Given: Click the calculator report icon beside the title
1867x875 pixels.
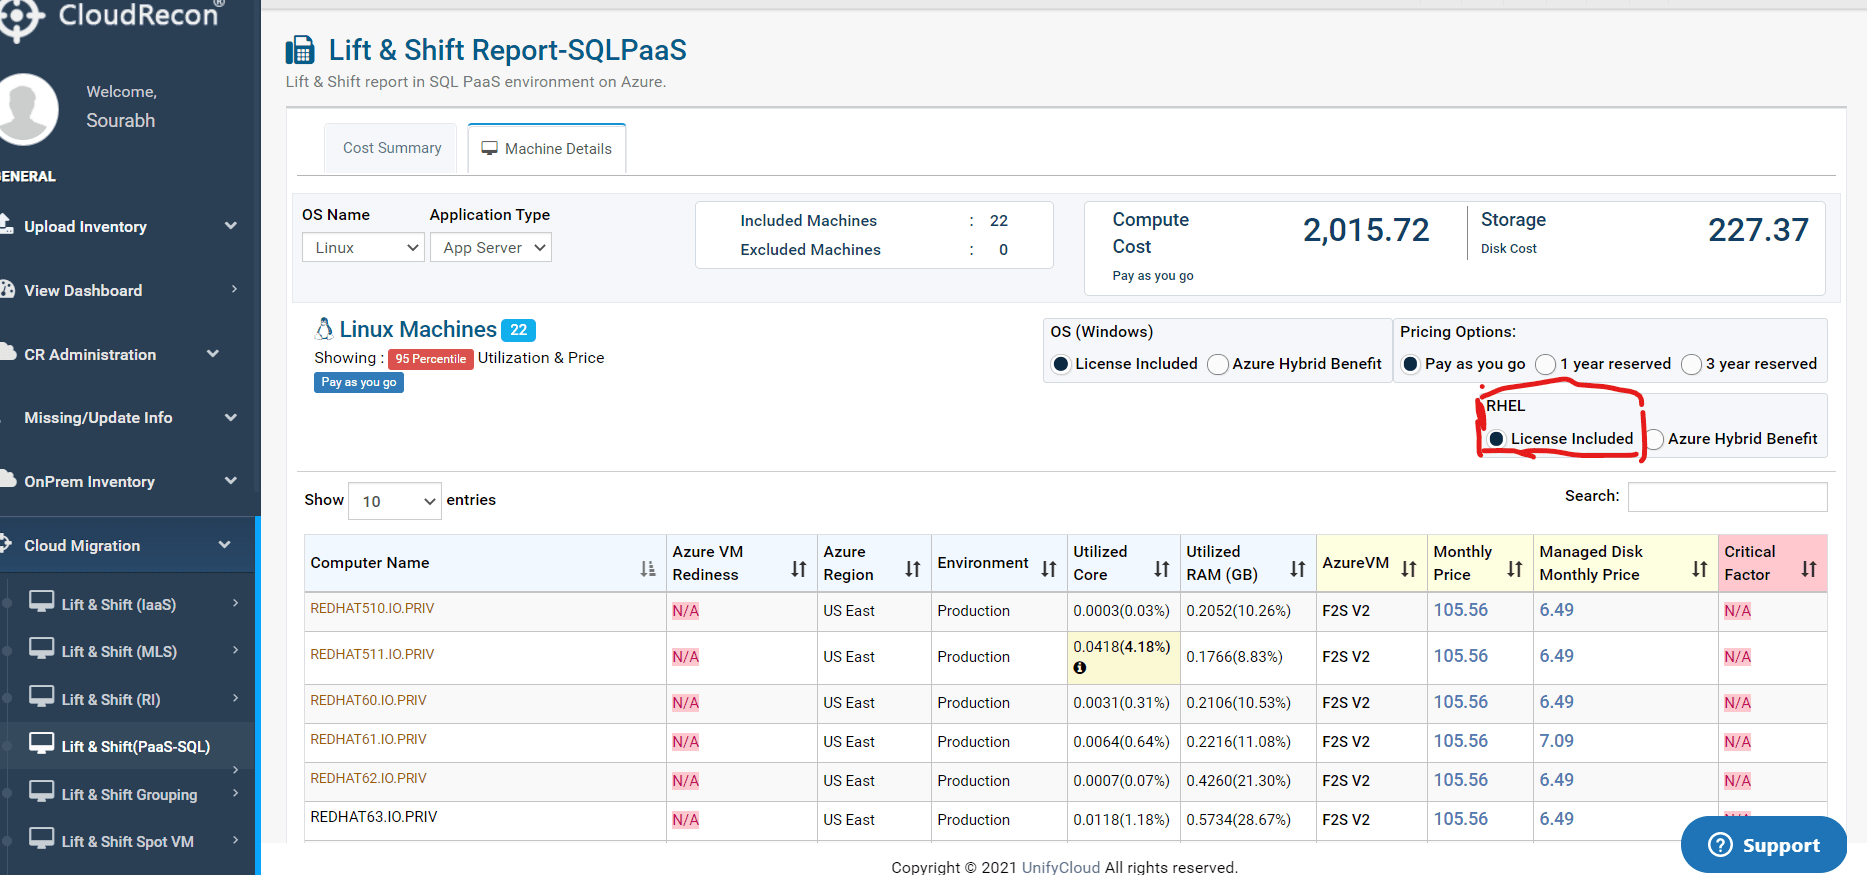Looking at the screenshot, I should [x=300, y=50].
